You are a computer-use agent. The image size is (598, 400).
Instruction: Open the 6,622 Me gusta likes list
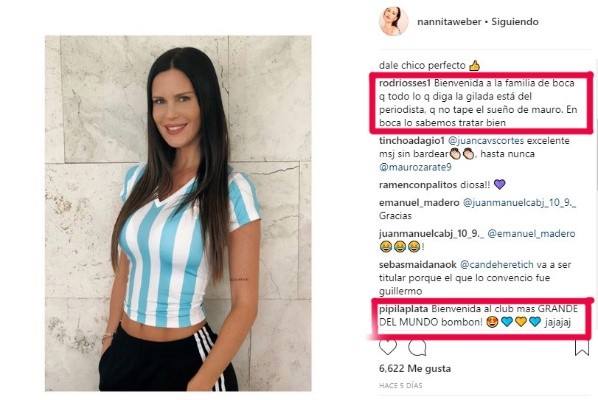pos(415,368)
